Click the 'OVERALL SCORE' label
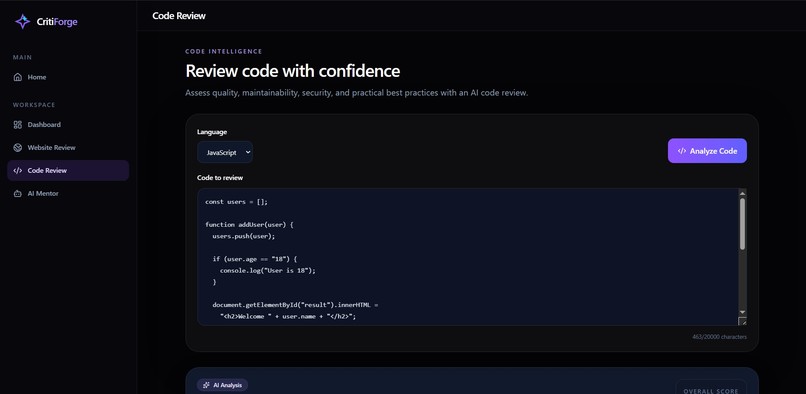Viewport: 806px width, 394px height. [711, 391]
